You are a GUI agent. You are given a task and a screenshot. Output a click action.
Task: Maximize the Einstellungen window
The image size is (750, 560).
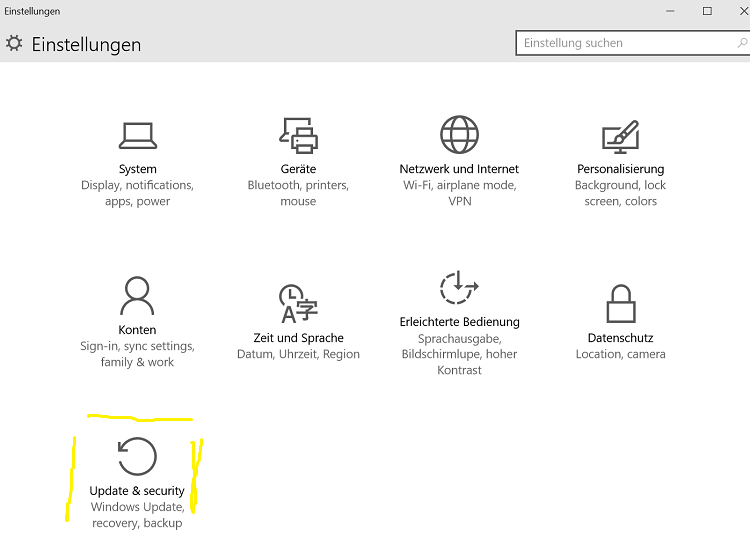(x=707, y=11)
